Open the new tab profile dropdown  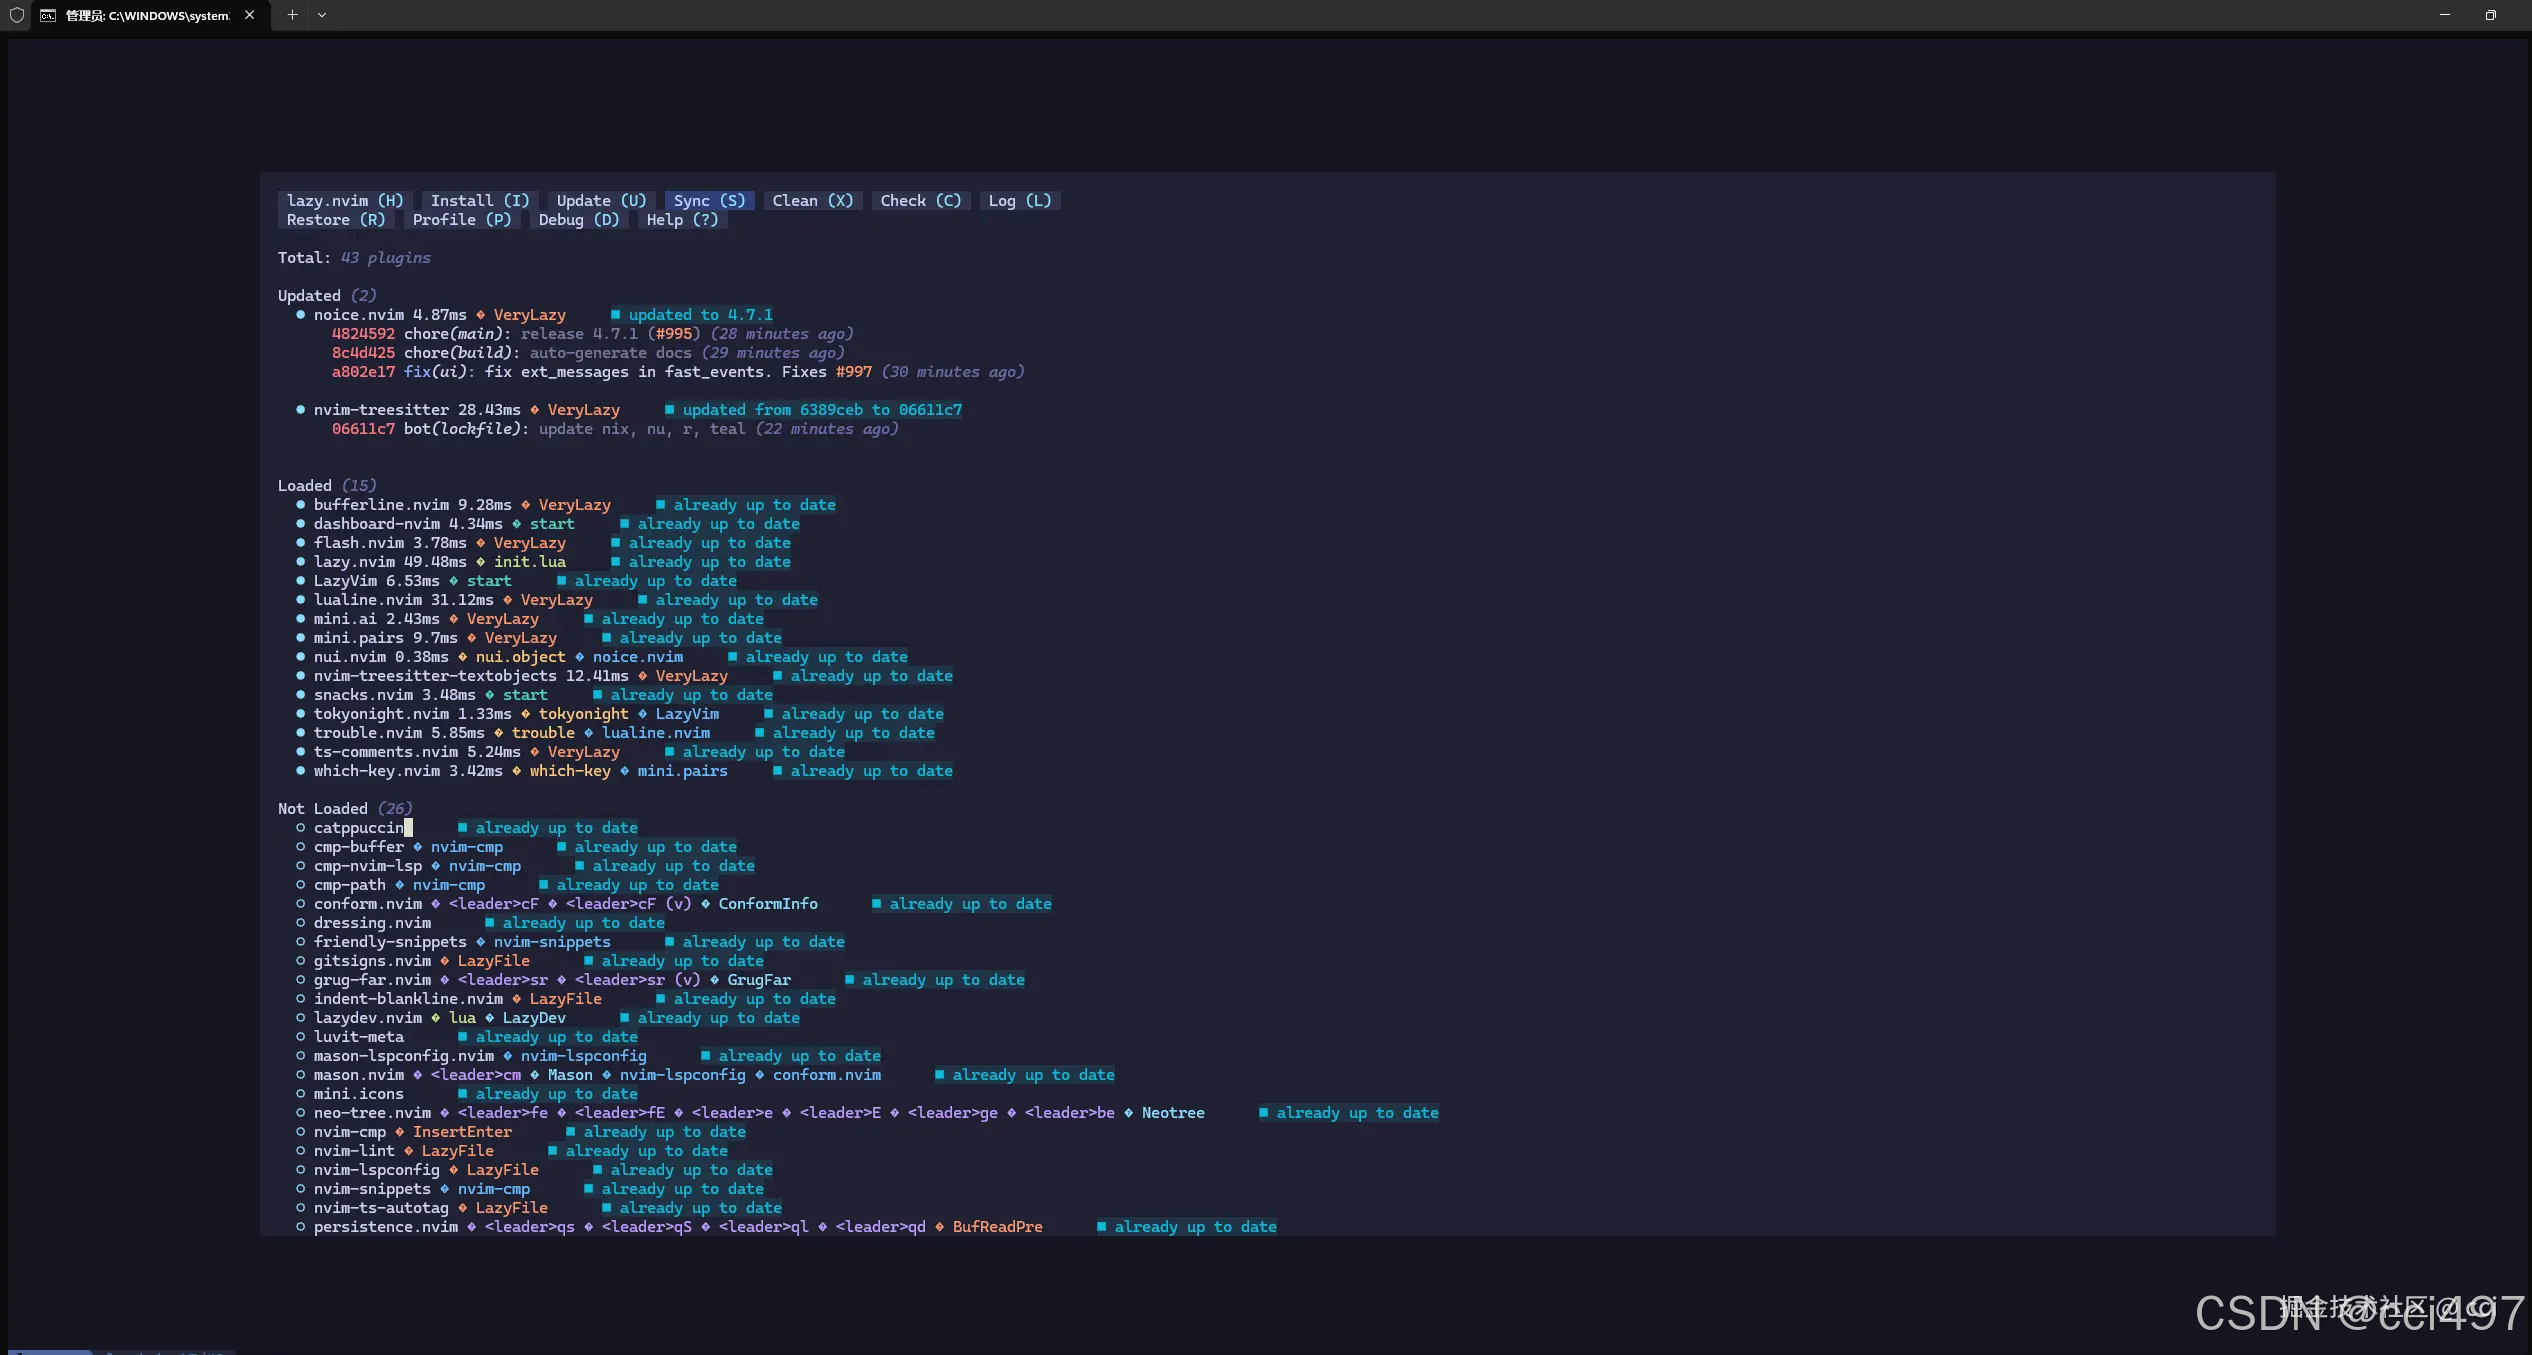pos(321,15)
